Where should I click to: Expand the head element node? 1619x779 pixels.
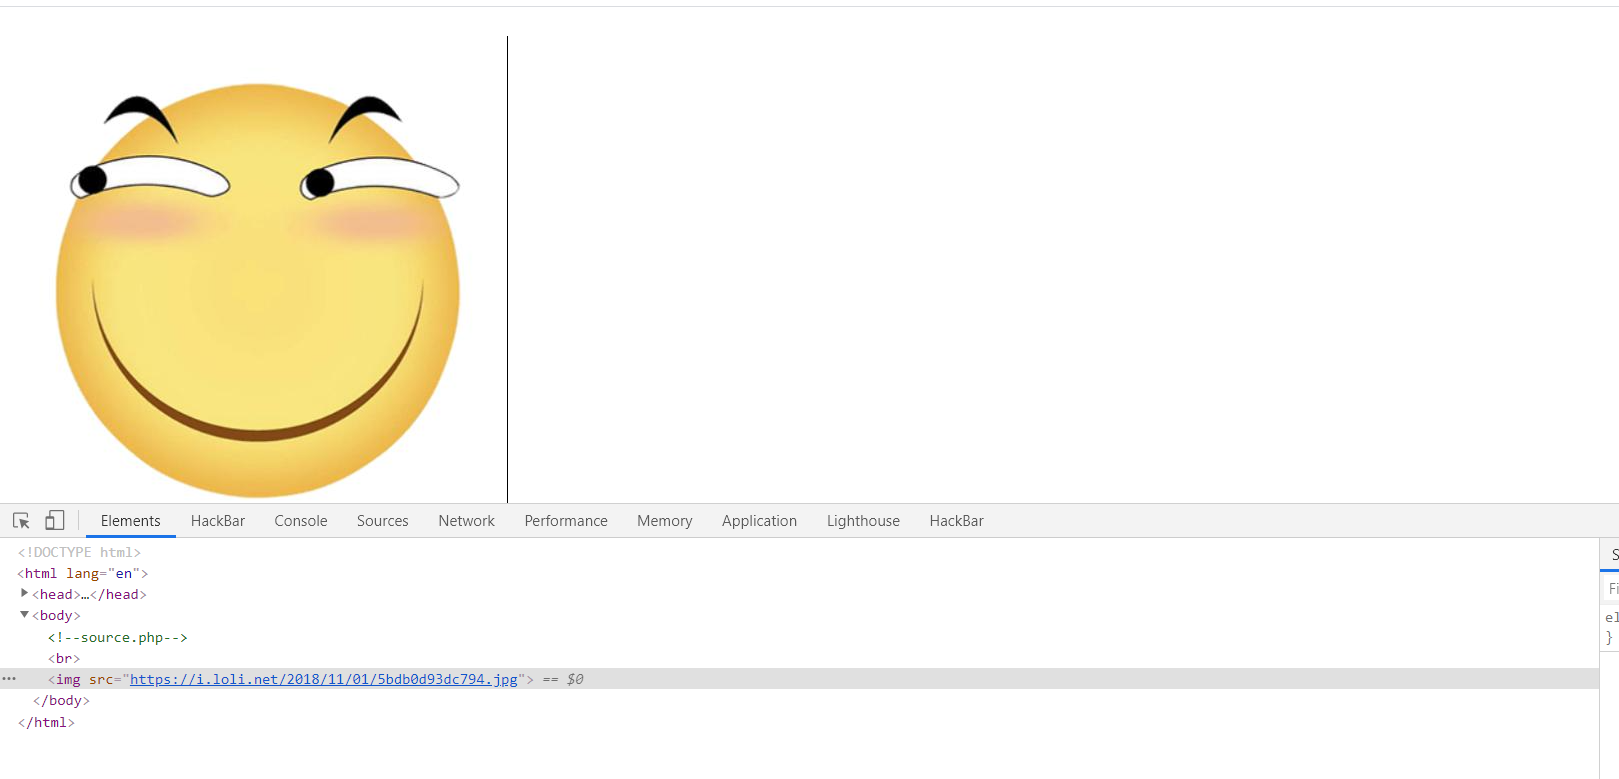(x=24, y=593)
